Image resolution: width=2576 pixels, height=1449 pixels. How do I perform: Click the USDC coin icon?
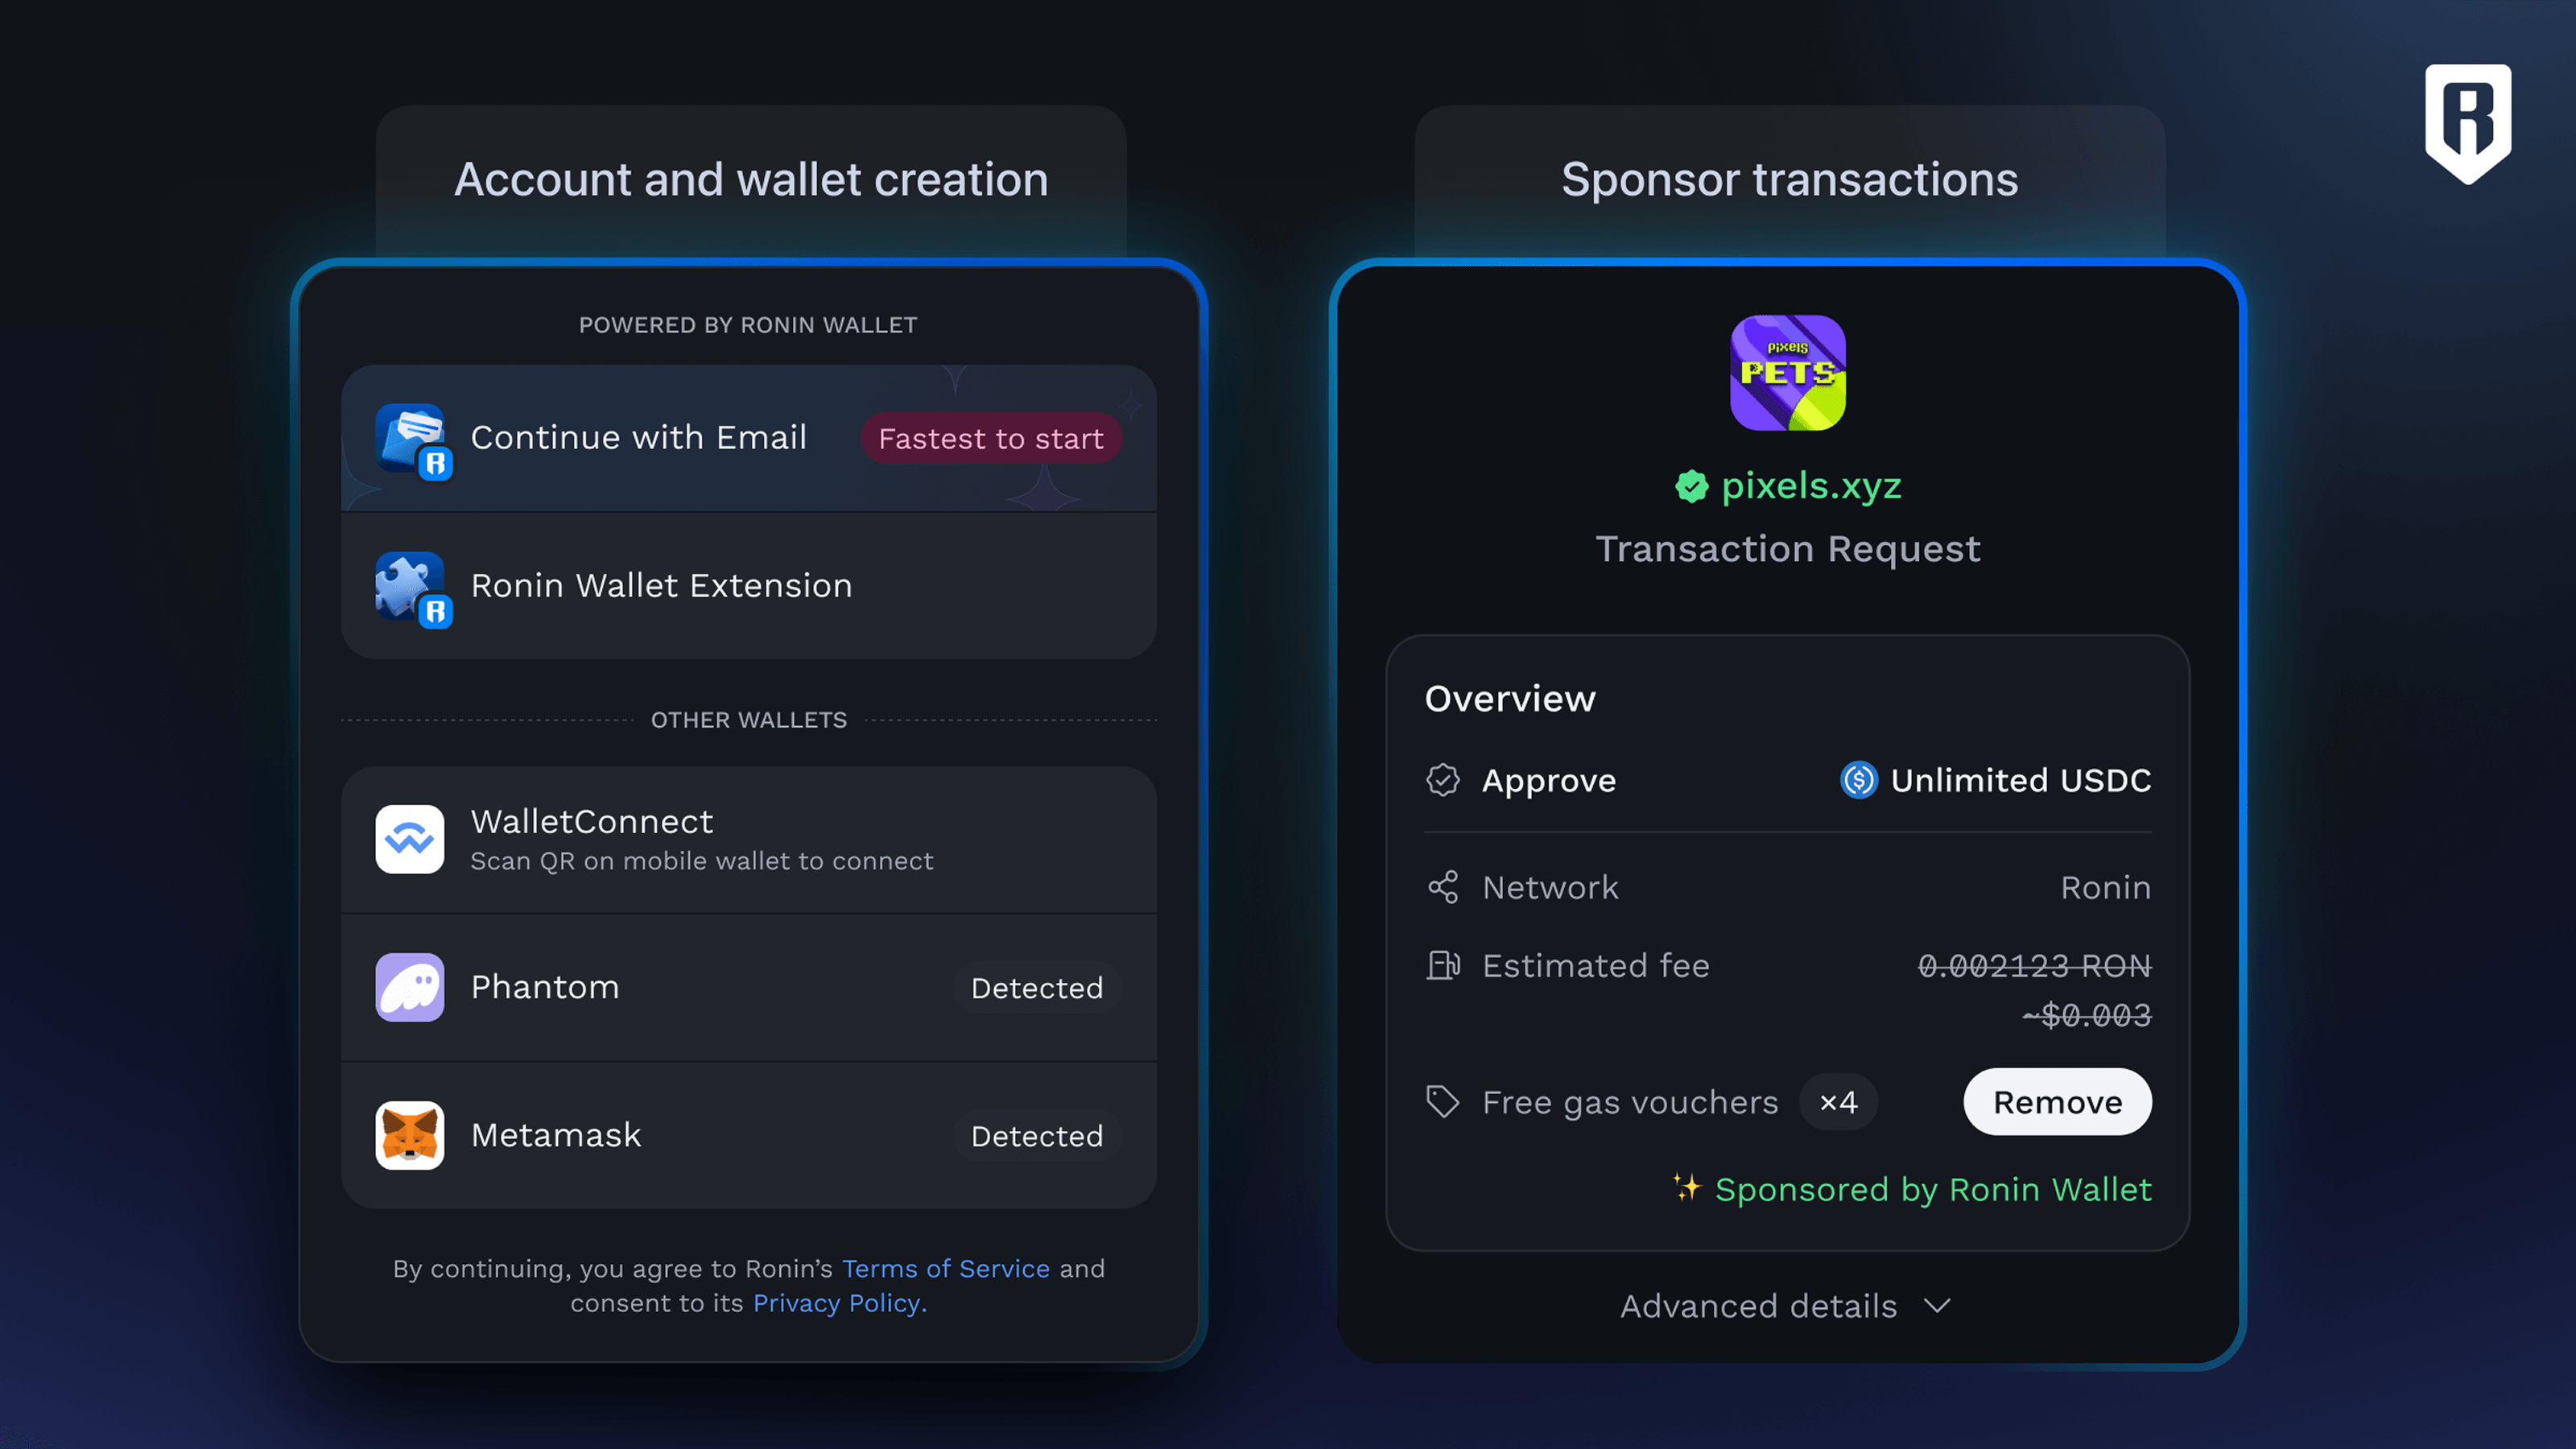(x=1859, y=780)
